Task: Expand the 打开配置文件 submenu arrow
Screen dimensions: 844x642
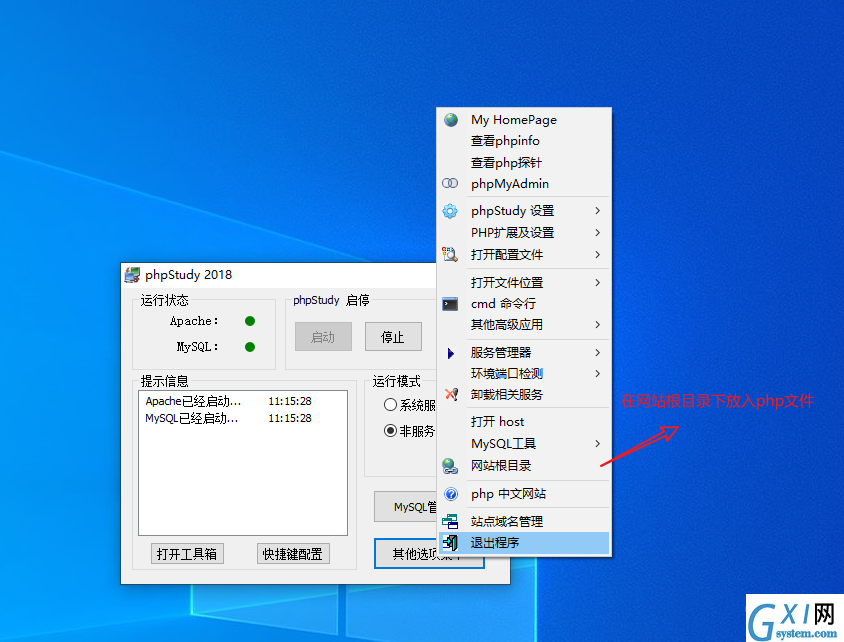Action: [x=597, y=255]
